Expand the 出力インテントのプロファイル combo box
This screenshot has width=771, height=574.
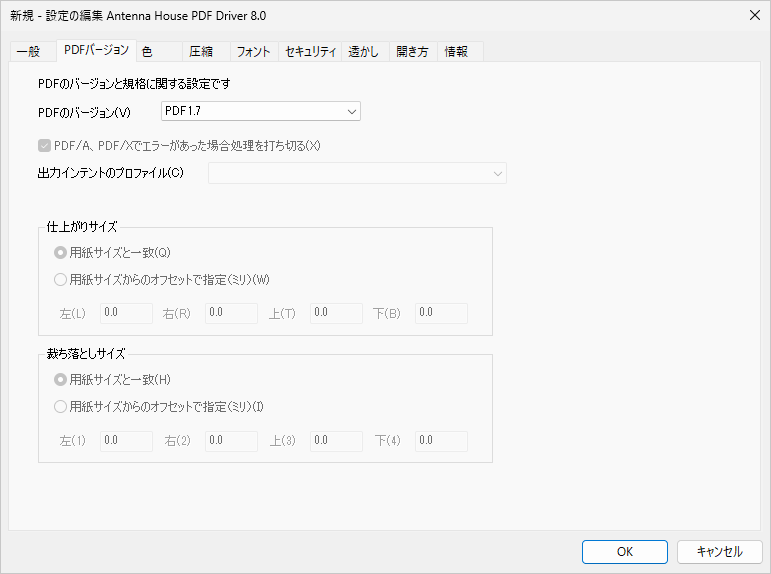tap(357, 173)
